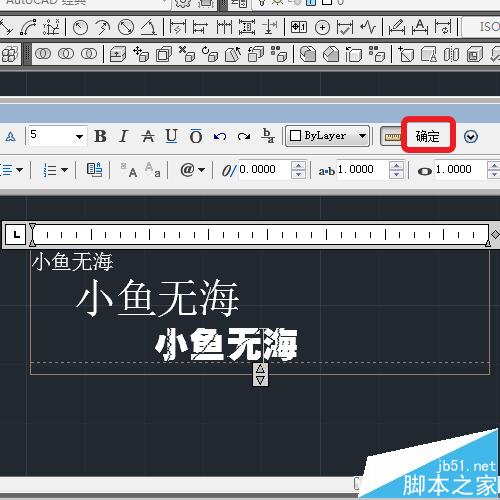Image resolution: width=500 pixels, height=500 pixels.
Task: Click the L tab-style selector on ruler
Action: [x=16, y=235]
